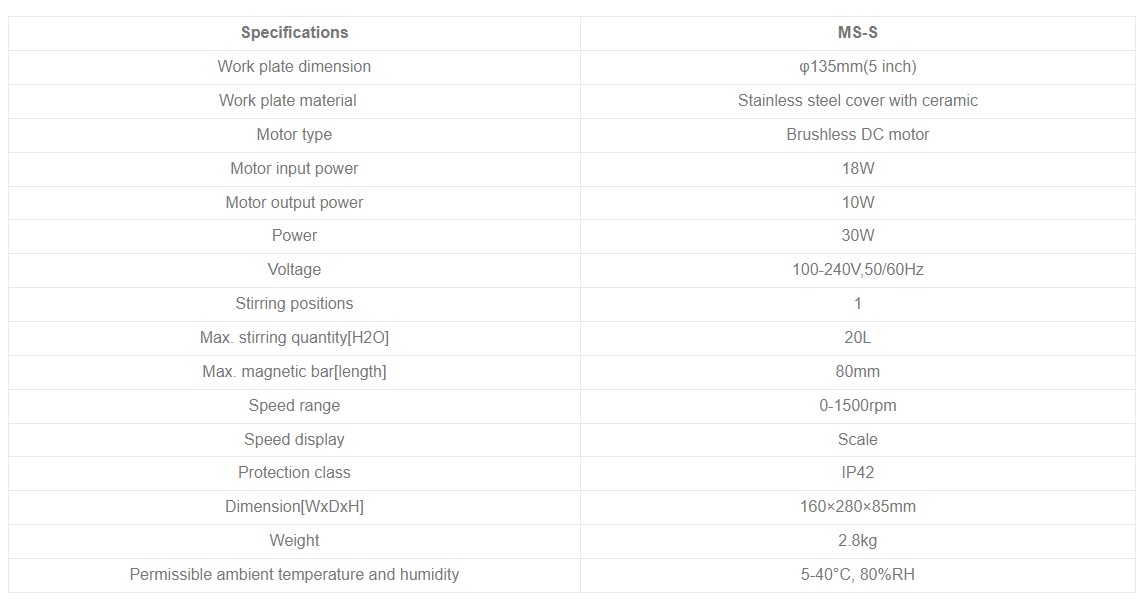Click the Specifications column header
This screenshot has width=1143, height=604.
[294, 33]
